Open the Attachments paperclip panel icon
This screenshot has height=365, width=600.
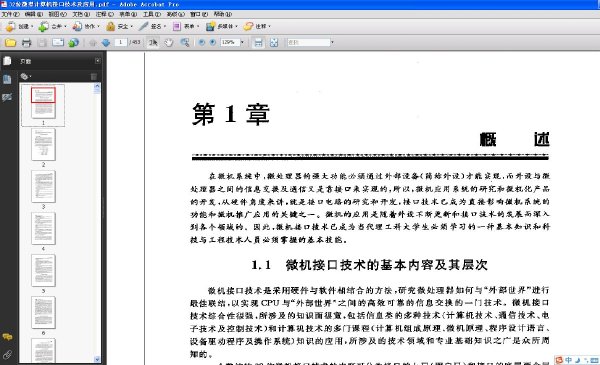7,355
